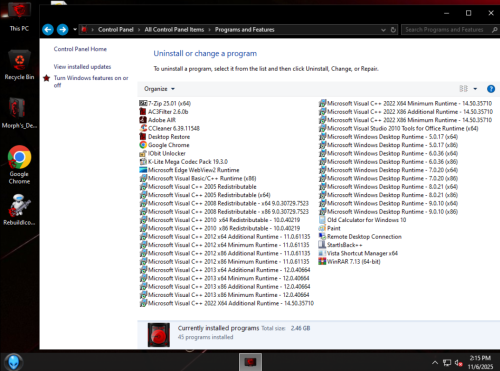Select the Desktop Restore icon

point(143,137)
